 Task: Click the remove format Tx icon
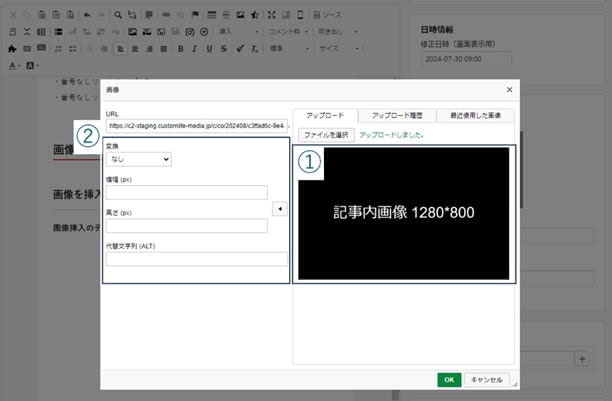tap(254, 48)
